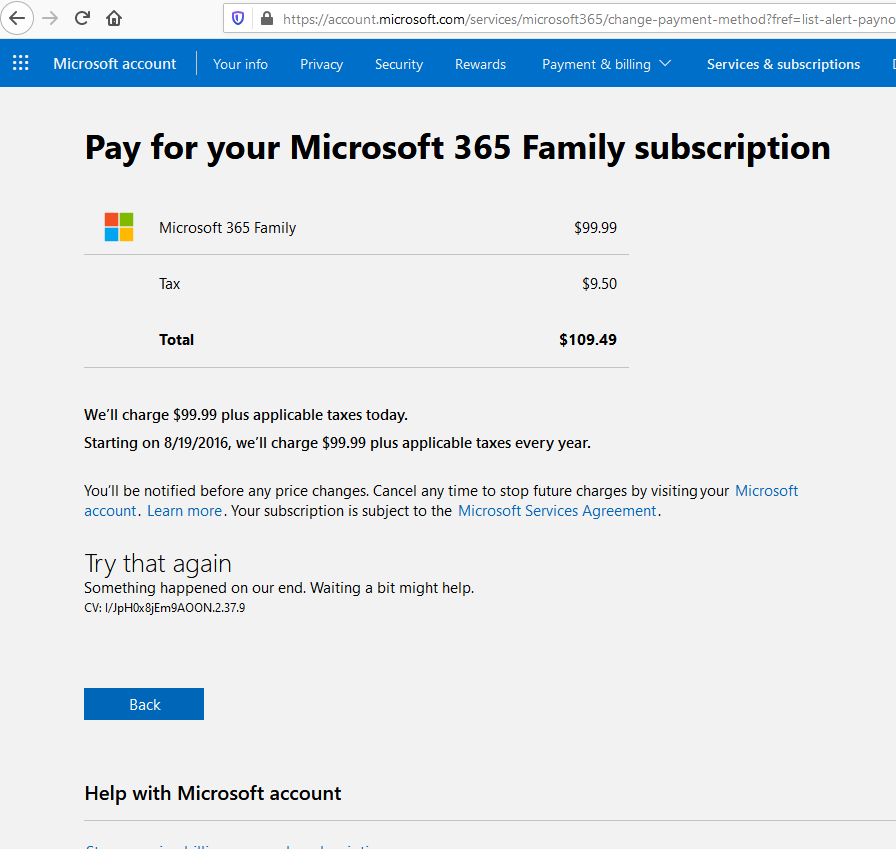Open Services & subscriptions
The width and height of the screenshot is (896, 849).
(783, 64)
